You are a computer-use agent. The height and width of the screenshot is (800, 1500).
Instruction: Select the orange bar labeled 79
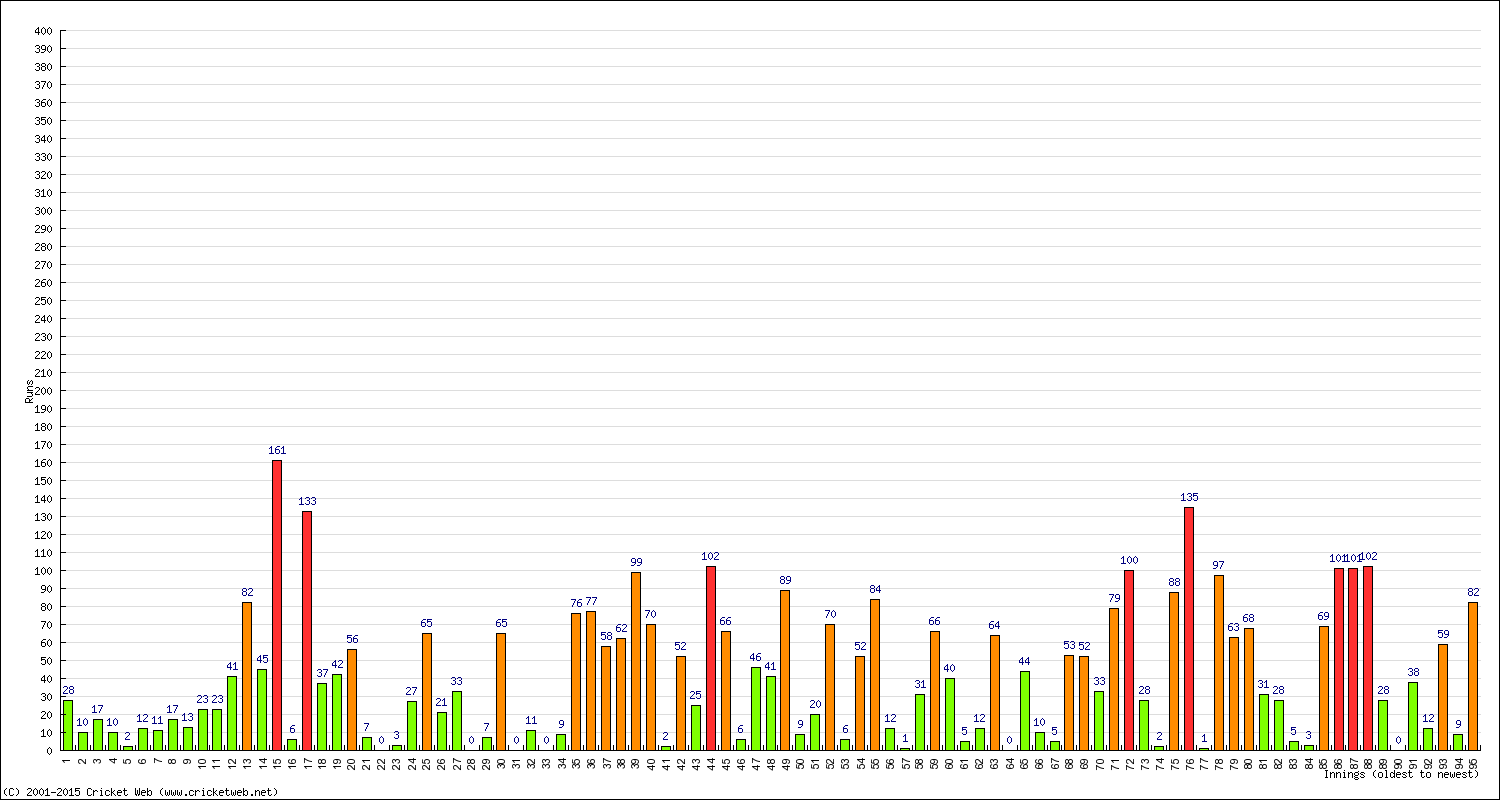coord(1114,679)
